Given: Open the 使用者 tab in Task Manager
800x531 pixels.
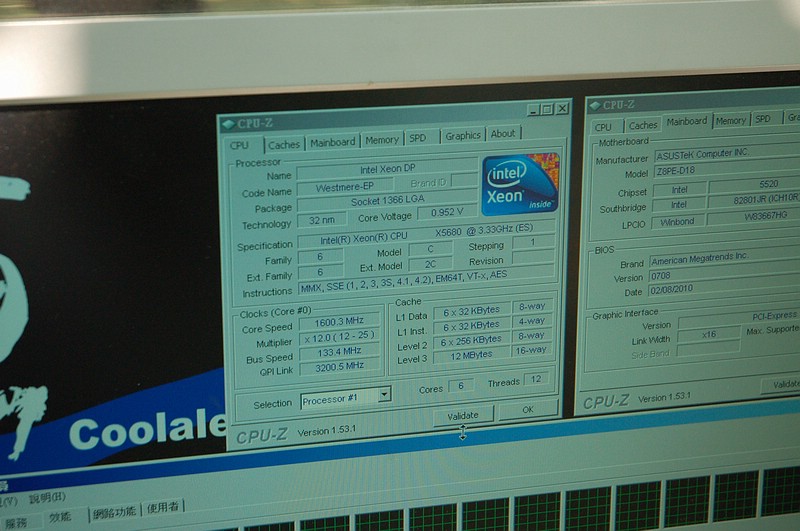Looking at the screenshot, I should [163, 508].
